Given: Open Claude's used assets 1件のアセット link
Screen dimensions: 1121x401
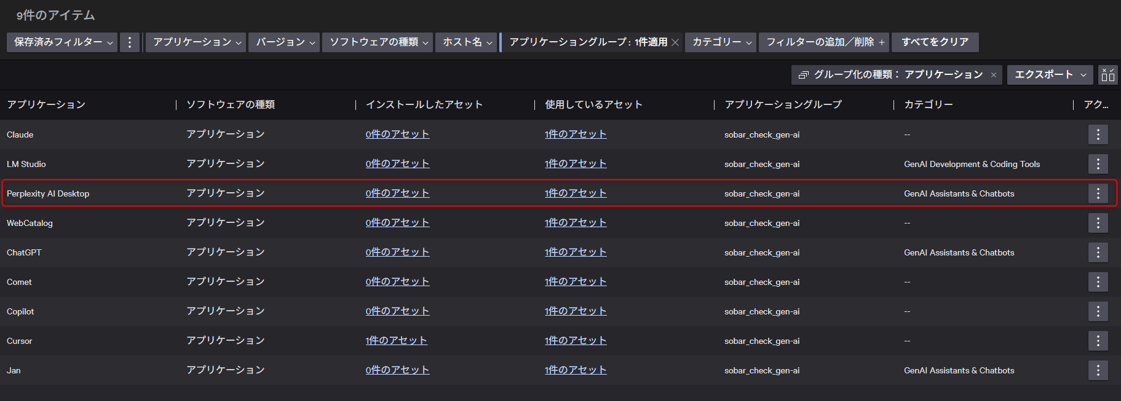Looking at the screenshot, I should [575, 134].
